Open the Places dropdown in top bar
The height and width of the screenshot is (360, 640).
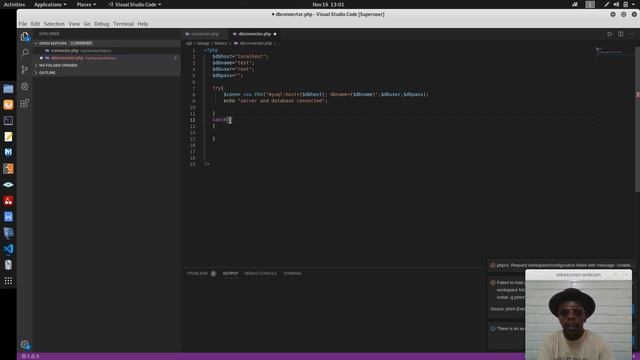86,4
